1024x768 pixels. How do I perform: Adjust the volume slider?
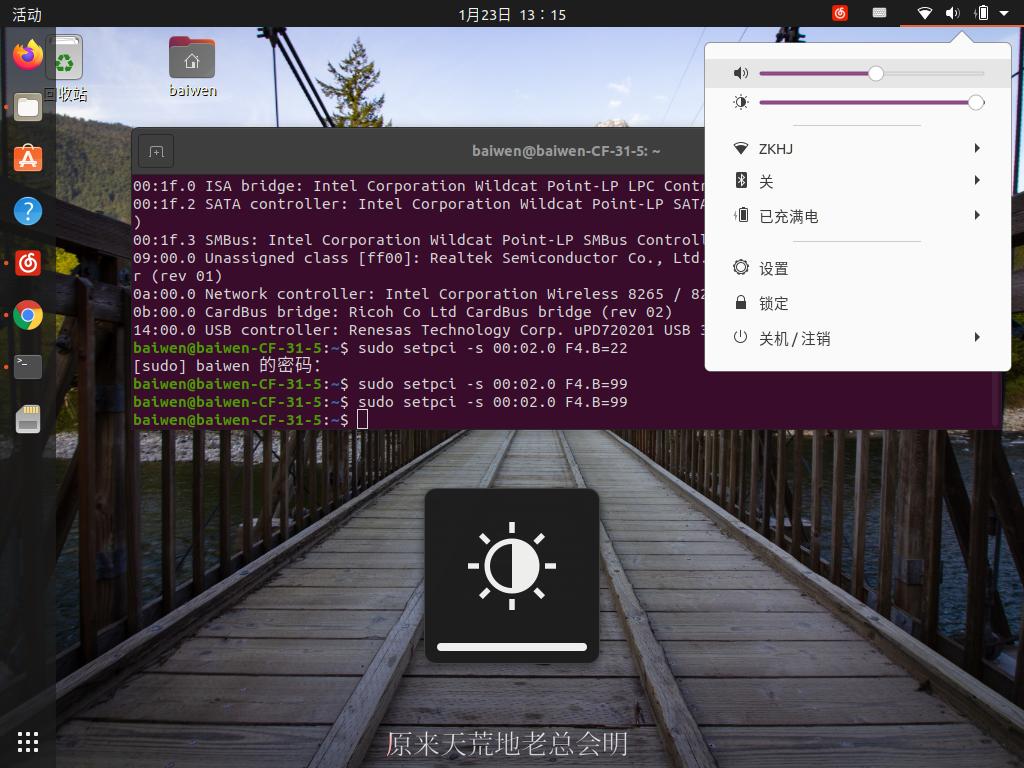[875, 73]
